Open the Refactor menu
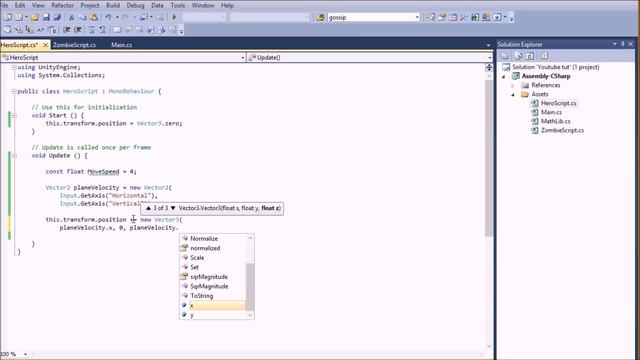The image size is (640, 360). pyautogui.click(x=62, y=5)
